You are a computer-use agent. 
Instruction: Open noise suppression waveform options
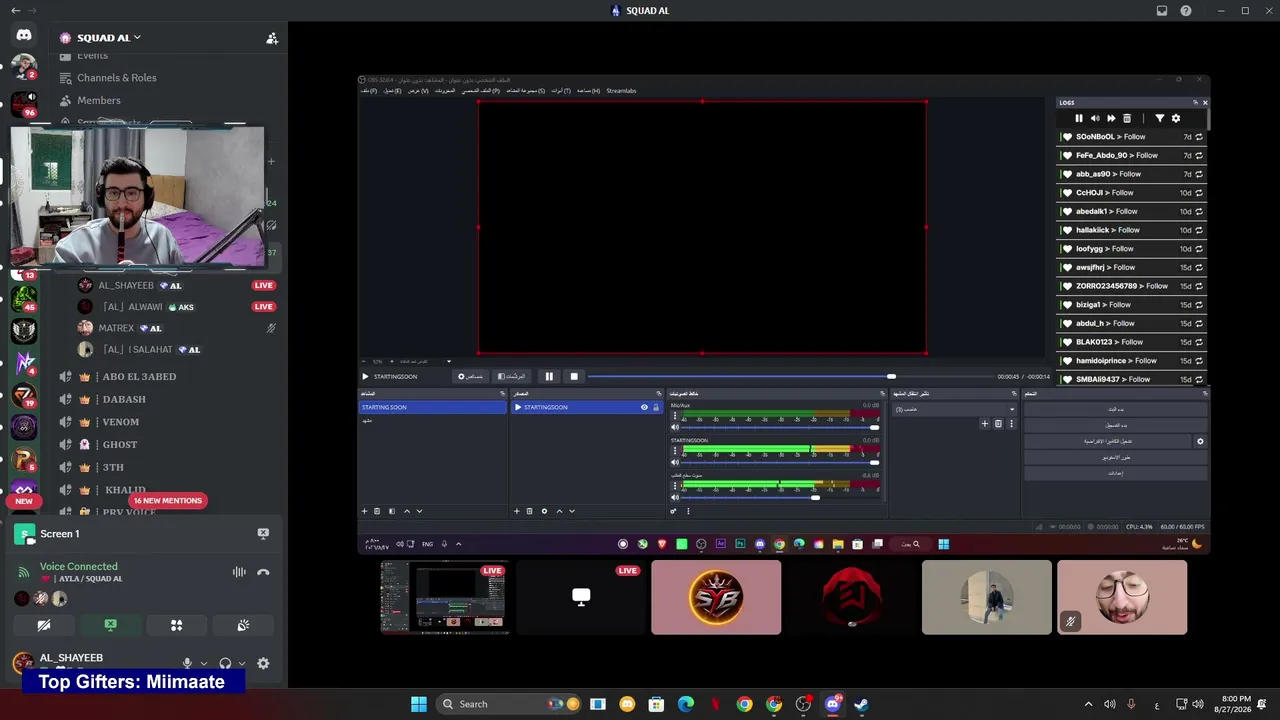pyautogui.click(x=239, y=572)
